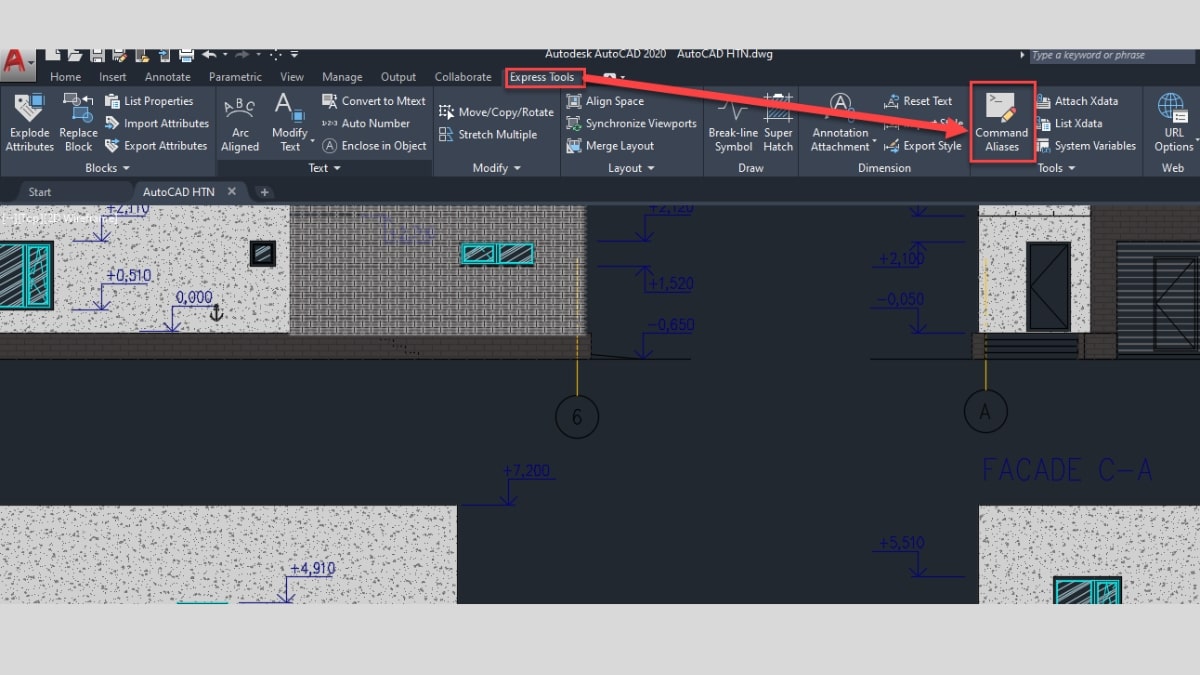The height and width of the screenshot is (675, 1200).
Task: Open the Undo history dropdown arrow
Action: 225,54
